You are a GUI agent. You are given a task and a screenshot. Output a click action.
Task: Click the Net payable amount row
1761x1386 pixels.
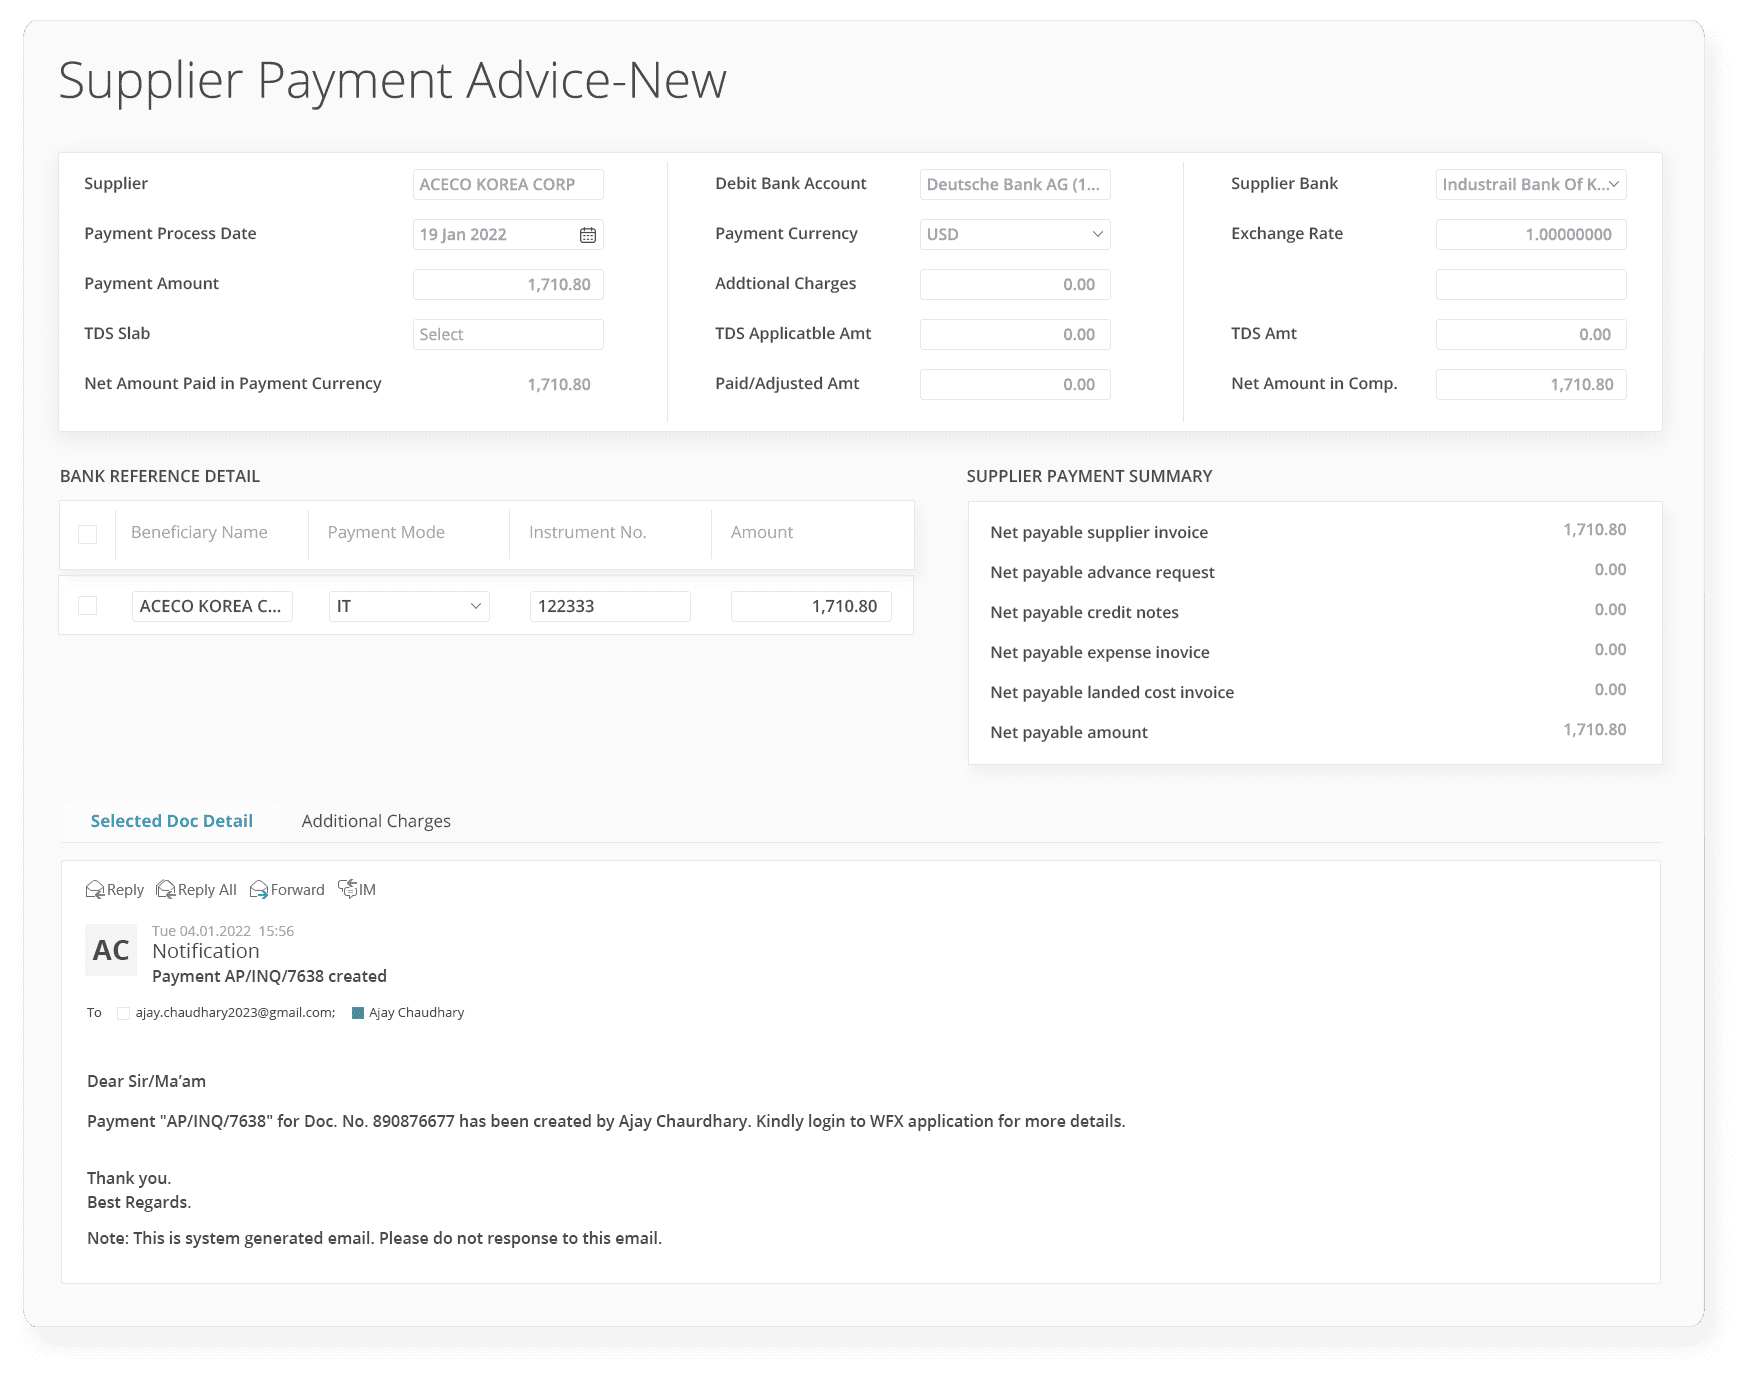point(1308,732)
